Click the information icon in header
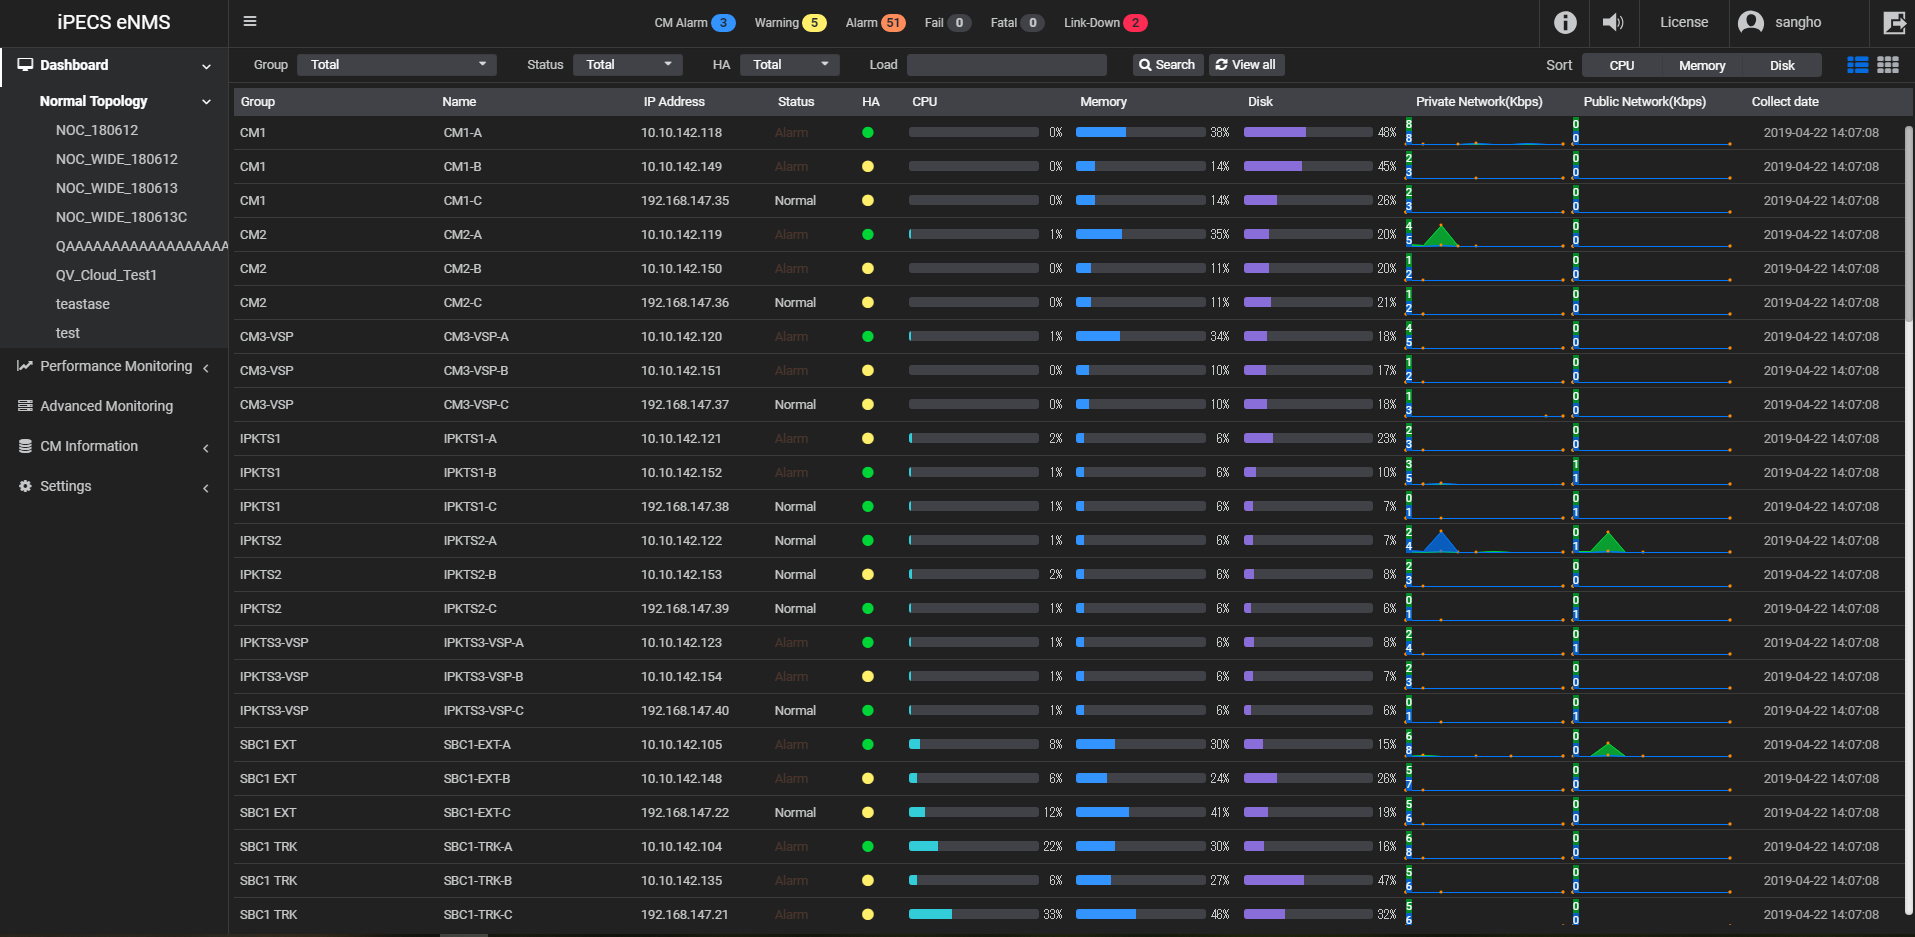1915x937 pixels. pyautogui.click(x=1565, y=22)
